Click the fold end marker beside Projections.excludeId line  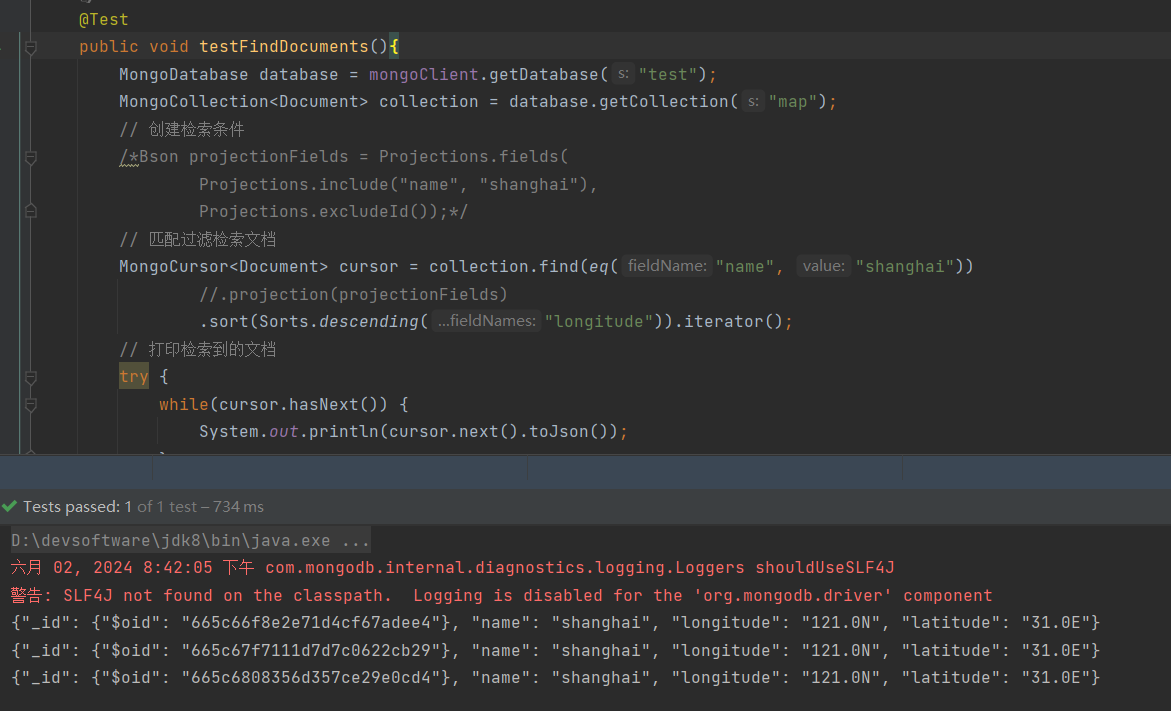(x=31, y=211)
